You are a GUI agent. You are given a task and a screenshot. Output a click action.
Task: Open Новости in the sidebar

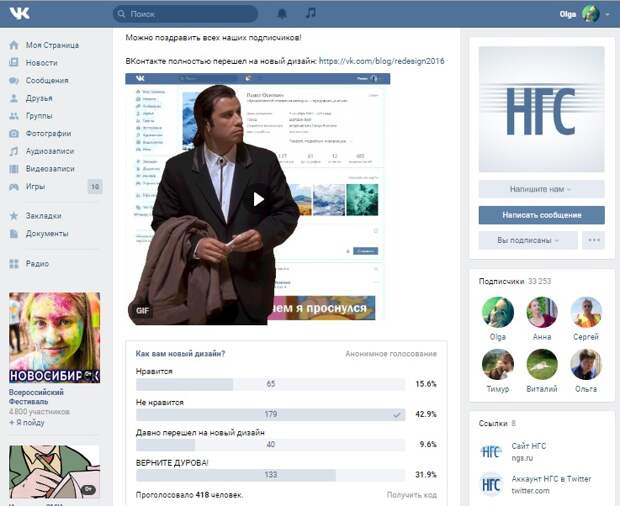point(42,63)
